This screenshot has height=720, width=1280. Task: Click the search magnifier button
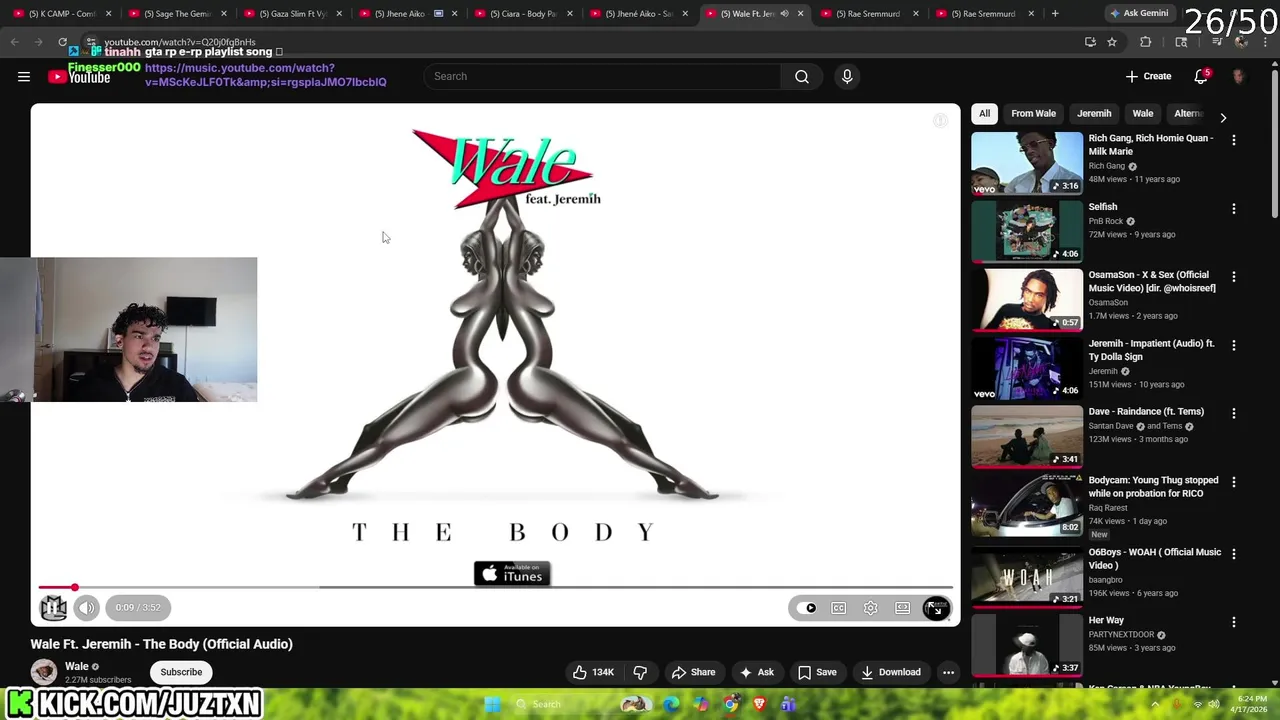click(x=802, y=76)
